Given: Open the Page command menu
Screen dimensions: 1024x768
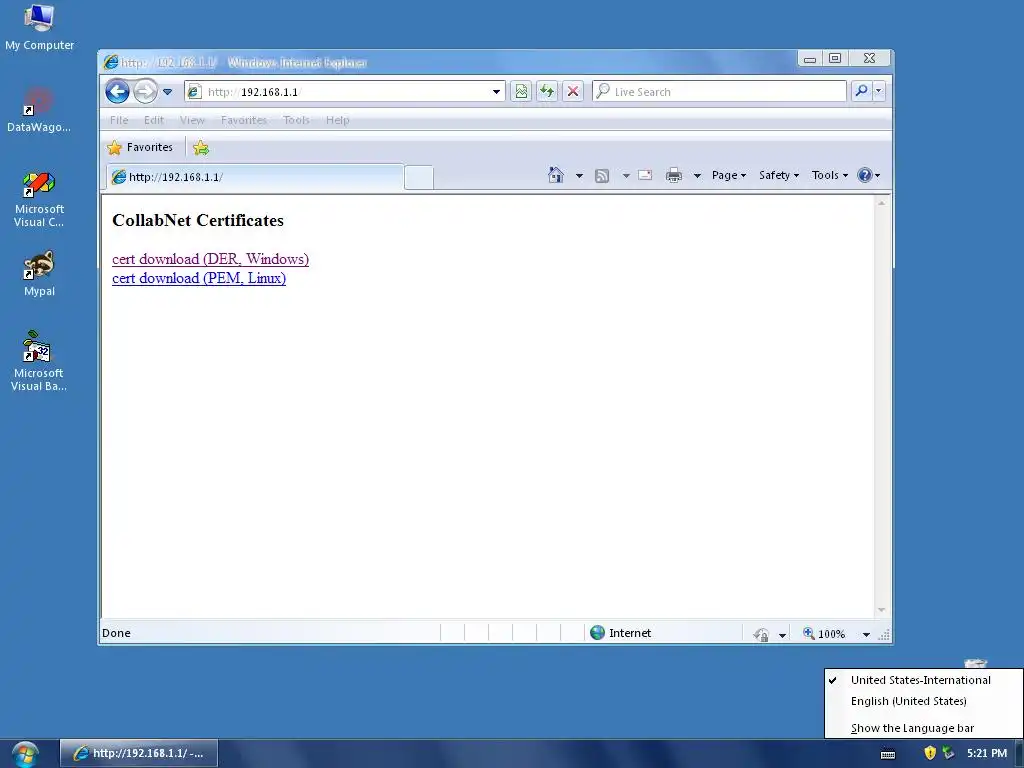Looking at the screenshot, I should coord(728,175).
